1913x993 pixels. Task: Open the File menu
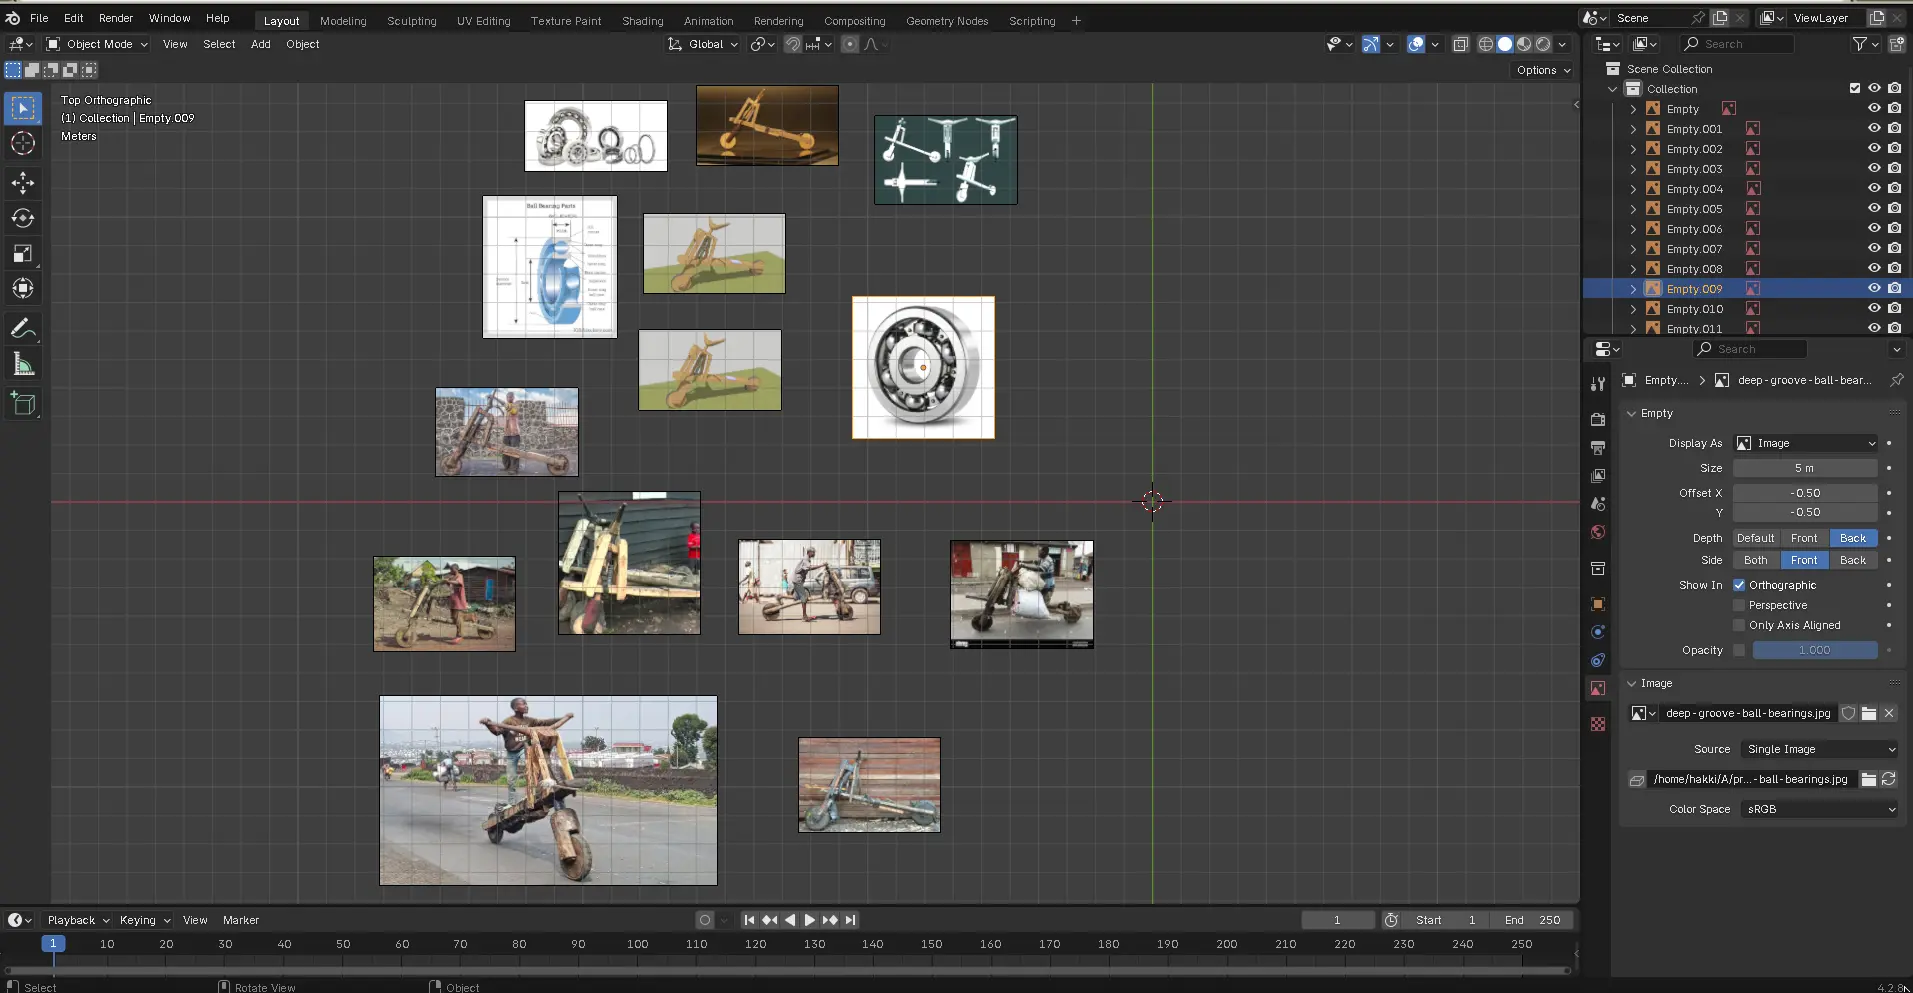[x=39, y=18]
